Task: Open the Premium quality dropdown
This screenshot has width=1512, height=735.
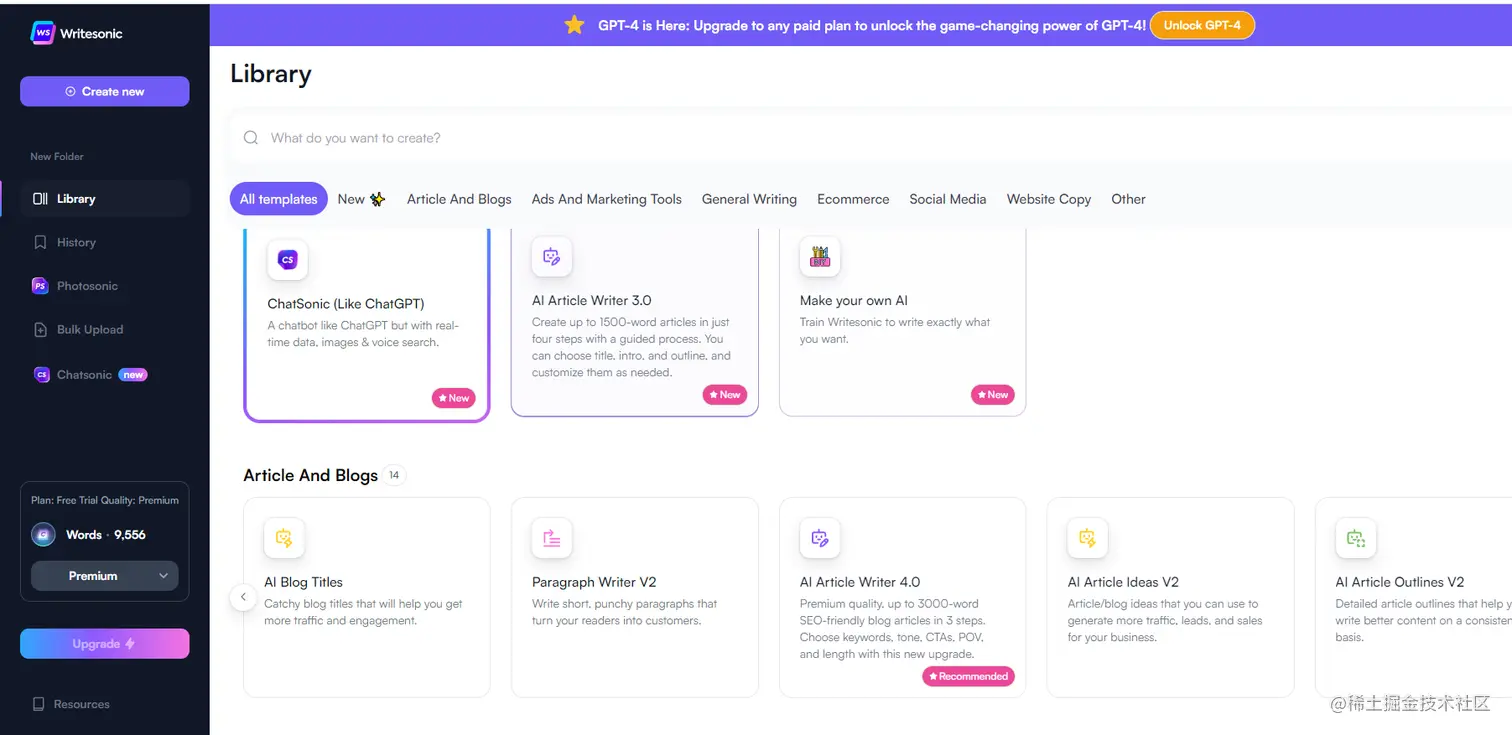Action: click(105, 576)
